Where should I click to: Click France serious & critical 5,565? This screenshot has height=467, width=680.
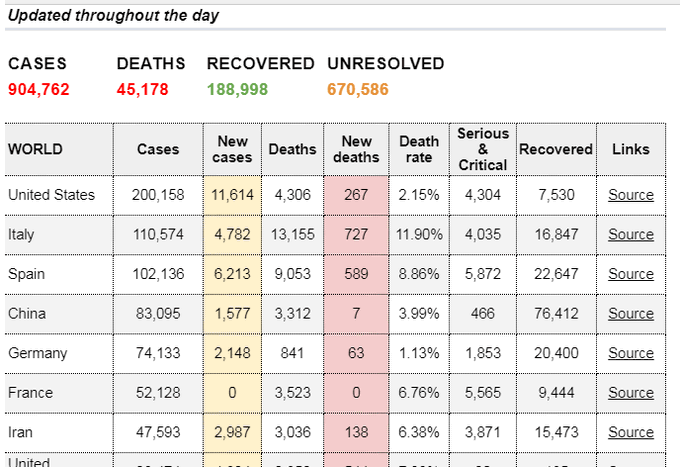tap(483, 393)
